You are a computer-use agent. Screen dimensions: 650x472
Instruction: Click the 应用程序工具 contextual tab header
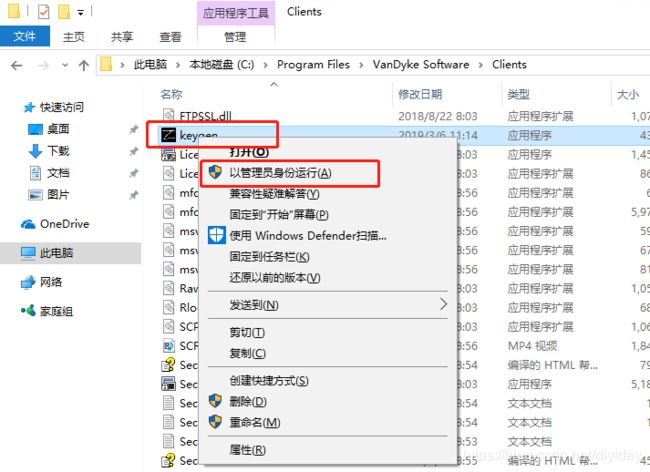click(x=235, y=13)
